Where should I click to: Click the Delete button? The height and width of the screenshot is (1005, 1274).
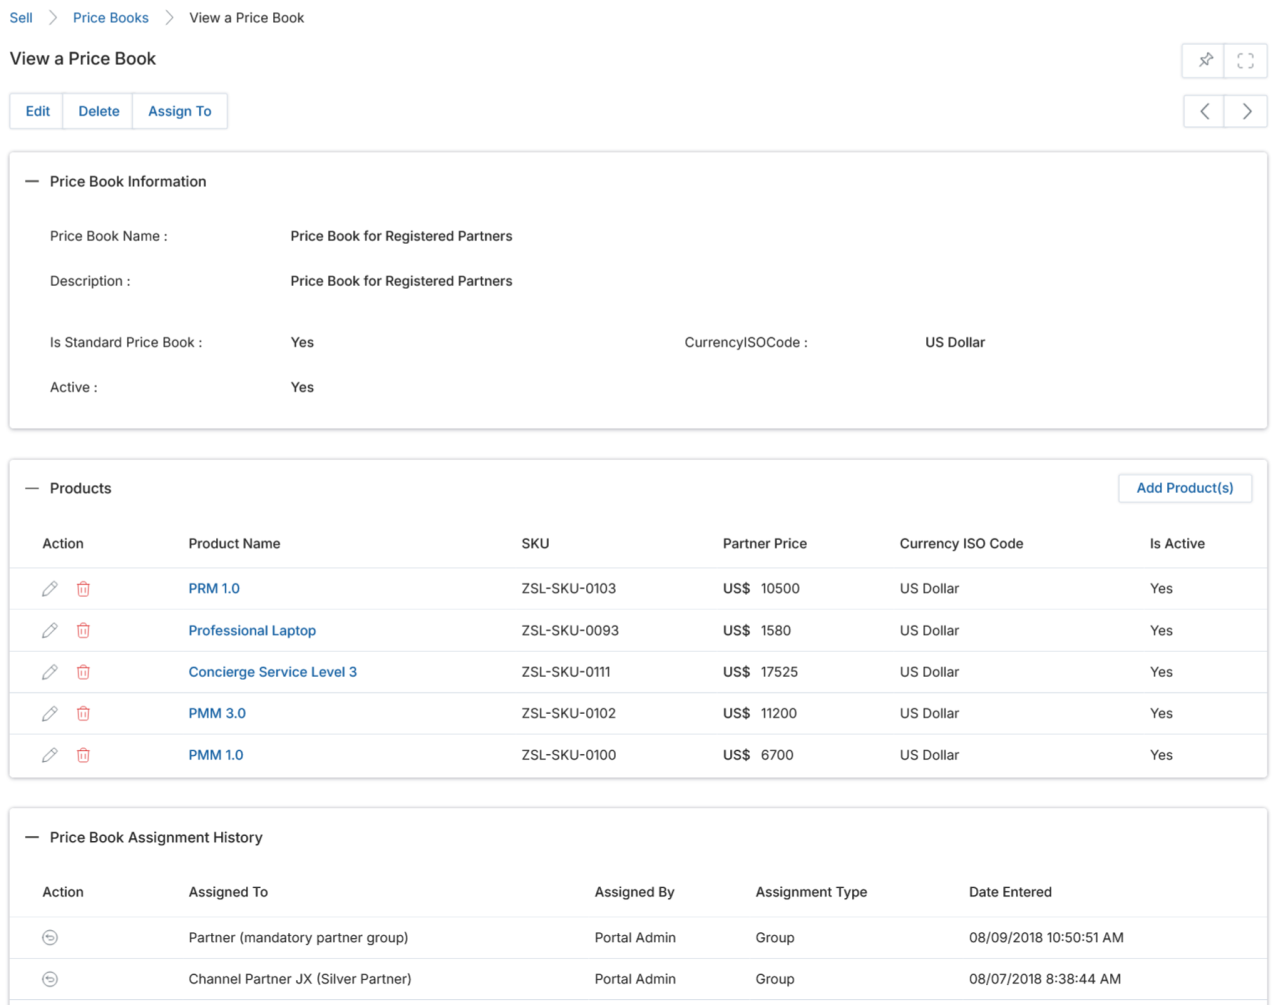point(98,111)
